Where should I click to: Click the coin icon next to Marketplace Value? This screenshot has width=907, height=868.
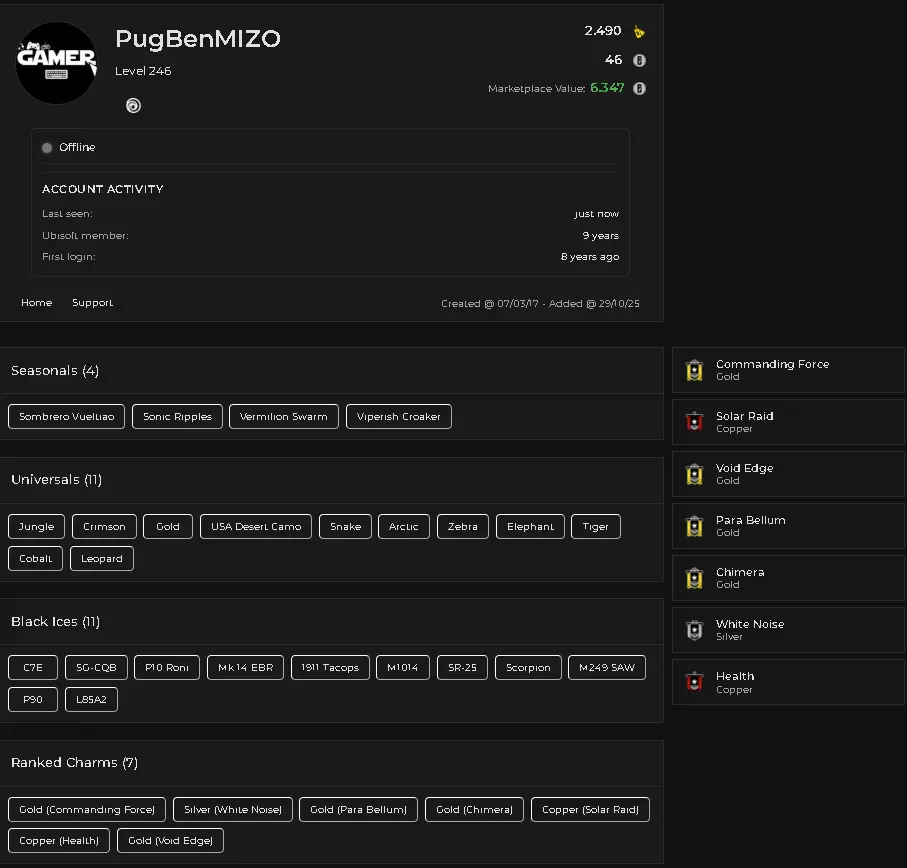pyautogui.click(x=639, y=88)
